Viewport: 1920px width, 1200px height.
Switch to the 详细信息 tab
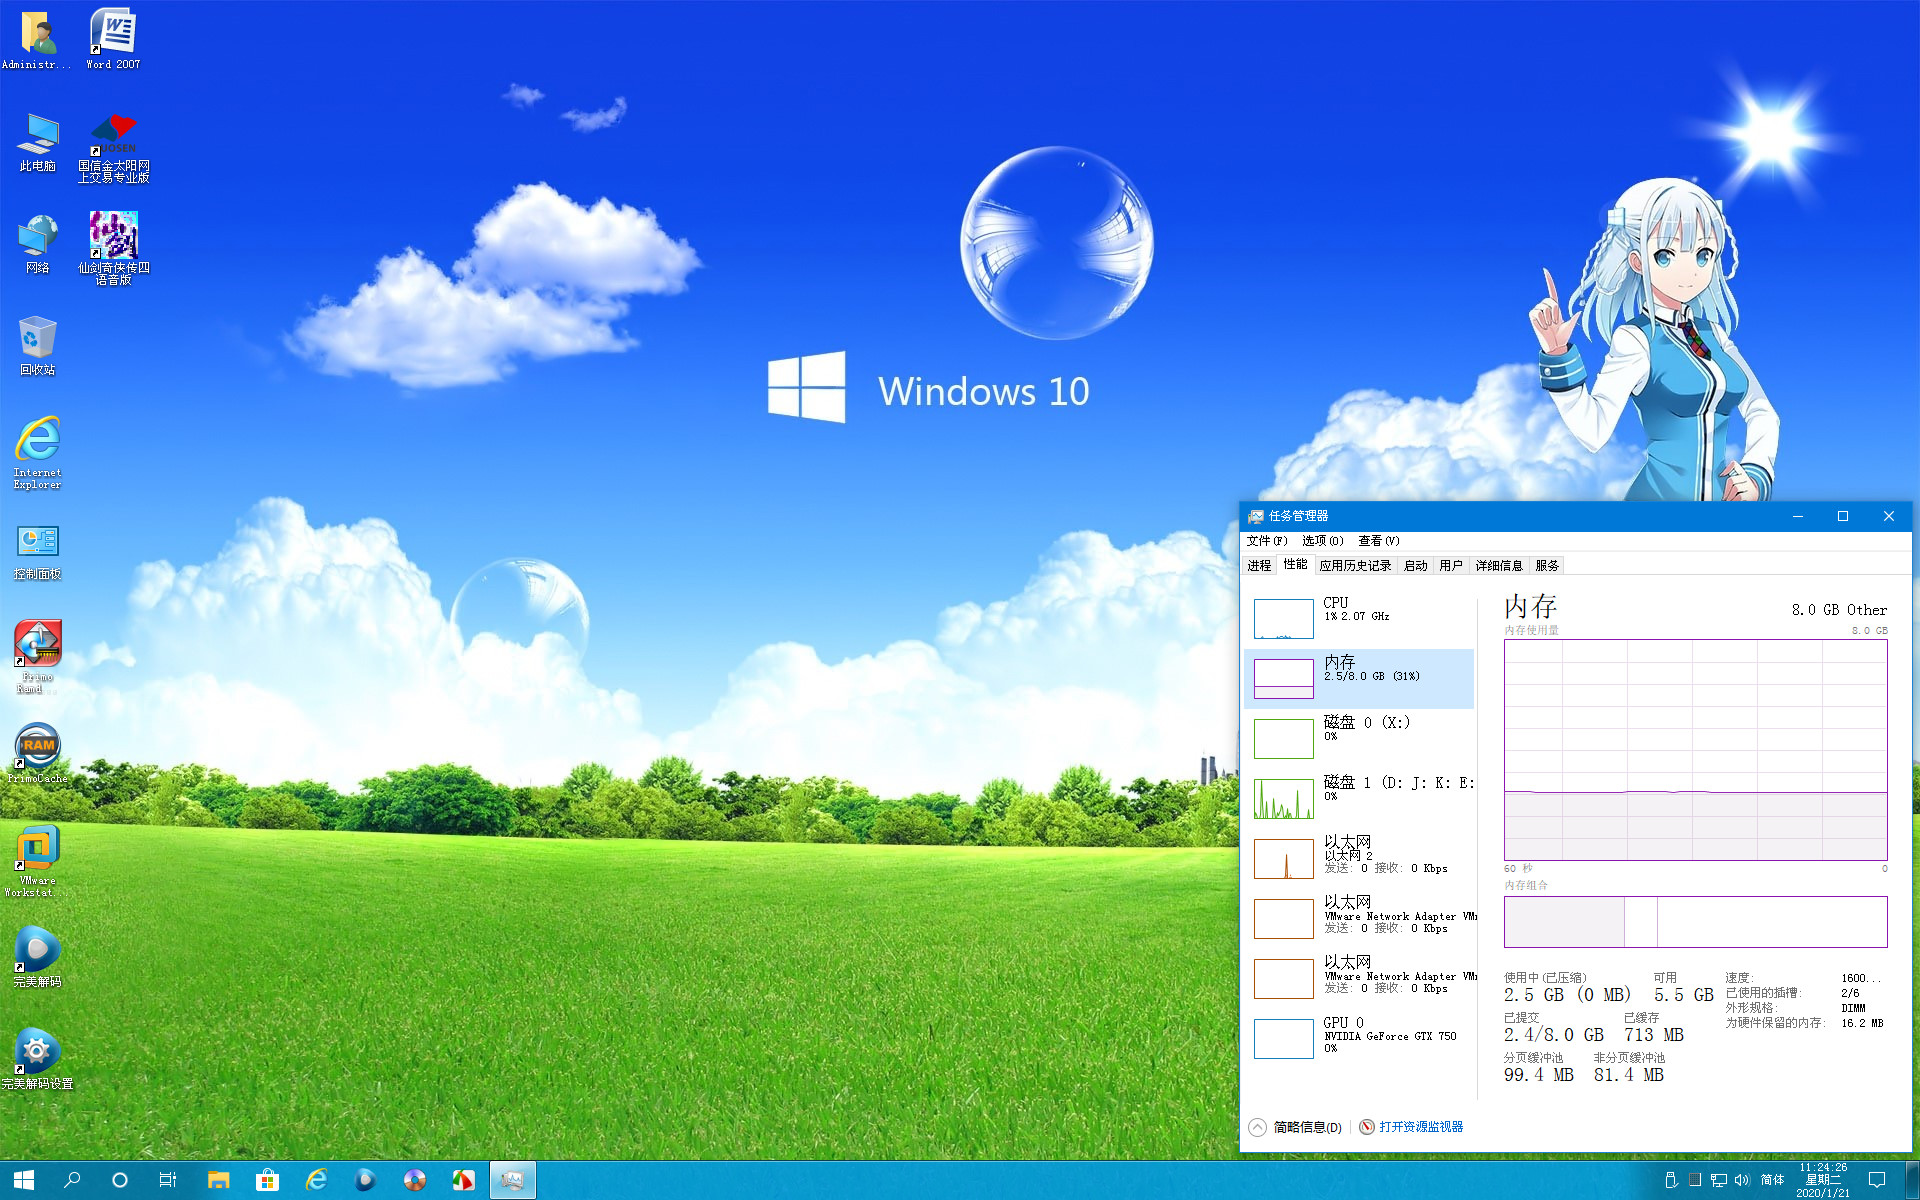point(1499,566)
